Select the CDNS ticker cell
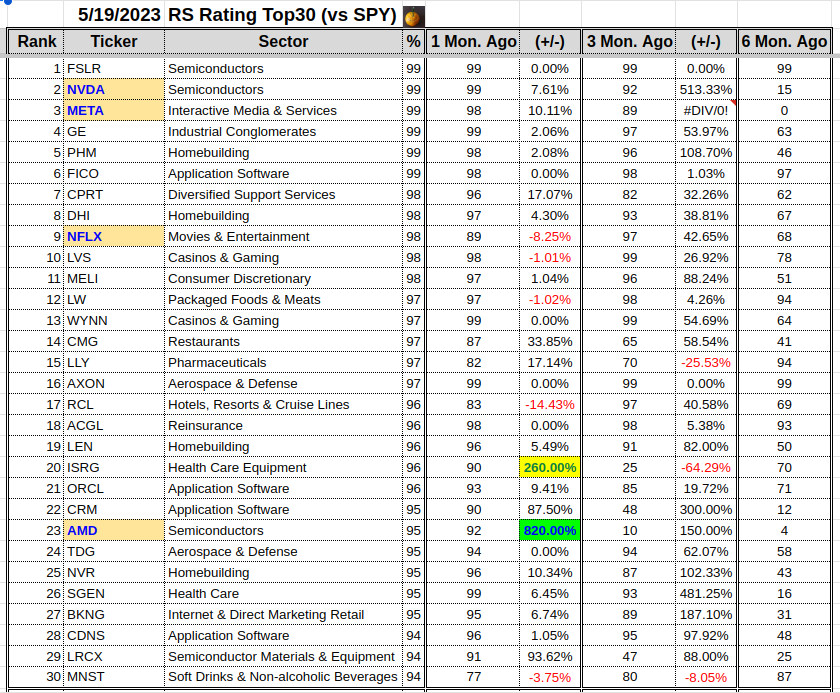The height and width of the screenshot is (693, 840). (x=114, y=635)
